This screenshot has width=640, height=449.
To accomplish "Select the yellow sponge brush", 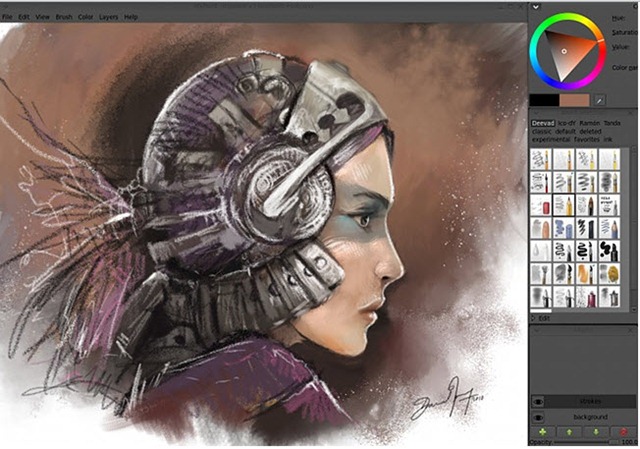I will (609, 273).
